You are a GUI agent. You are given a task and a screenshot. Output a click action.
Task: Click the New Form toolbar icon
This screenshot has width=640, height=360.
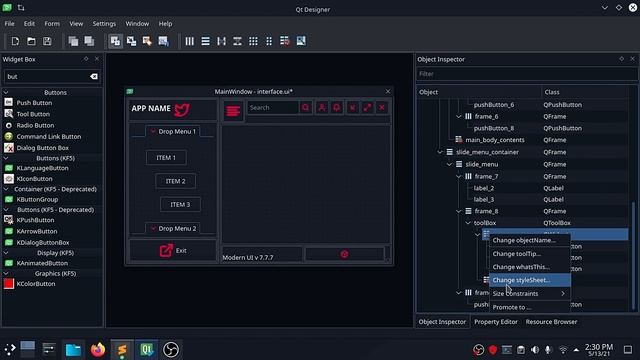coord(15,41)
